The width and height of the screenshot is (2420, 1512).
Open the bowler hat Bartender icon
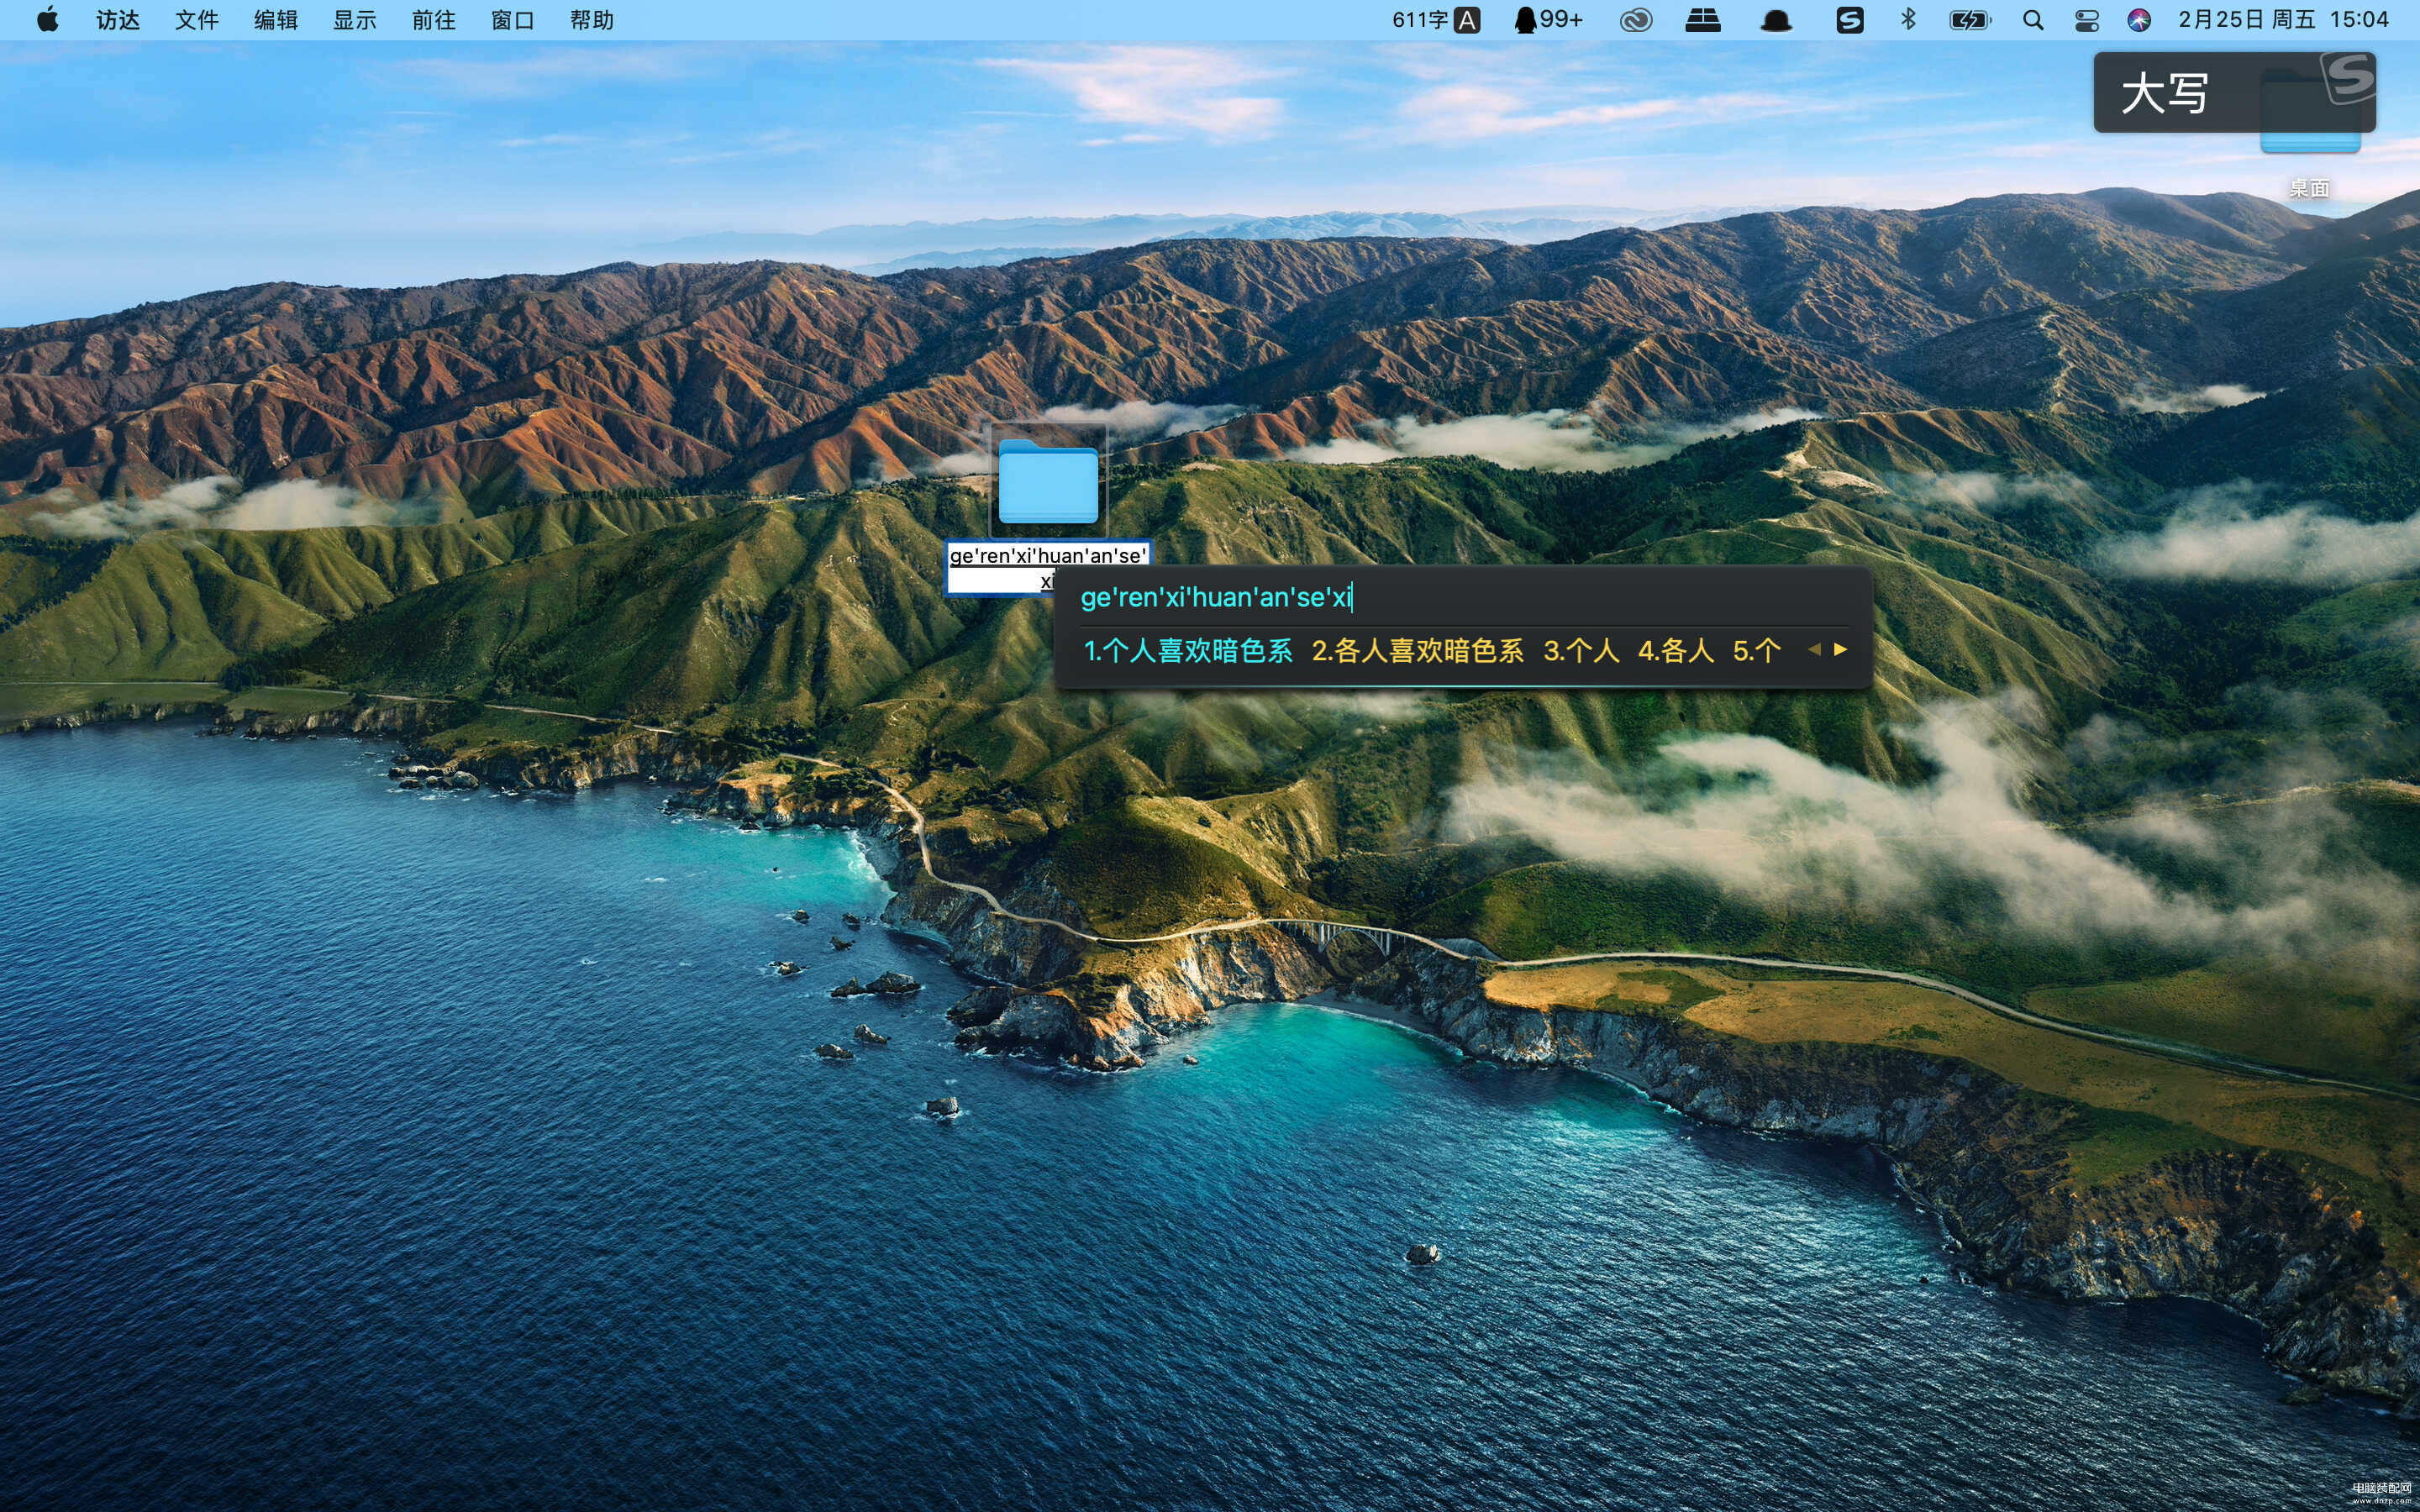[1776, 20]
